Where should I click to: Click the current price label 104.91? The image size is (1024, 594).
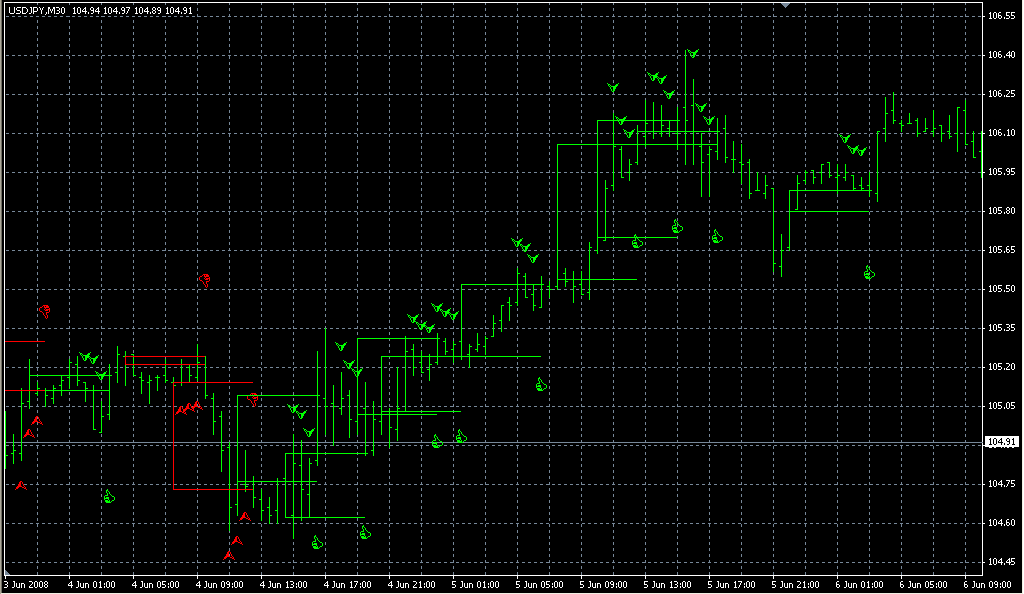coord(1001,442)
